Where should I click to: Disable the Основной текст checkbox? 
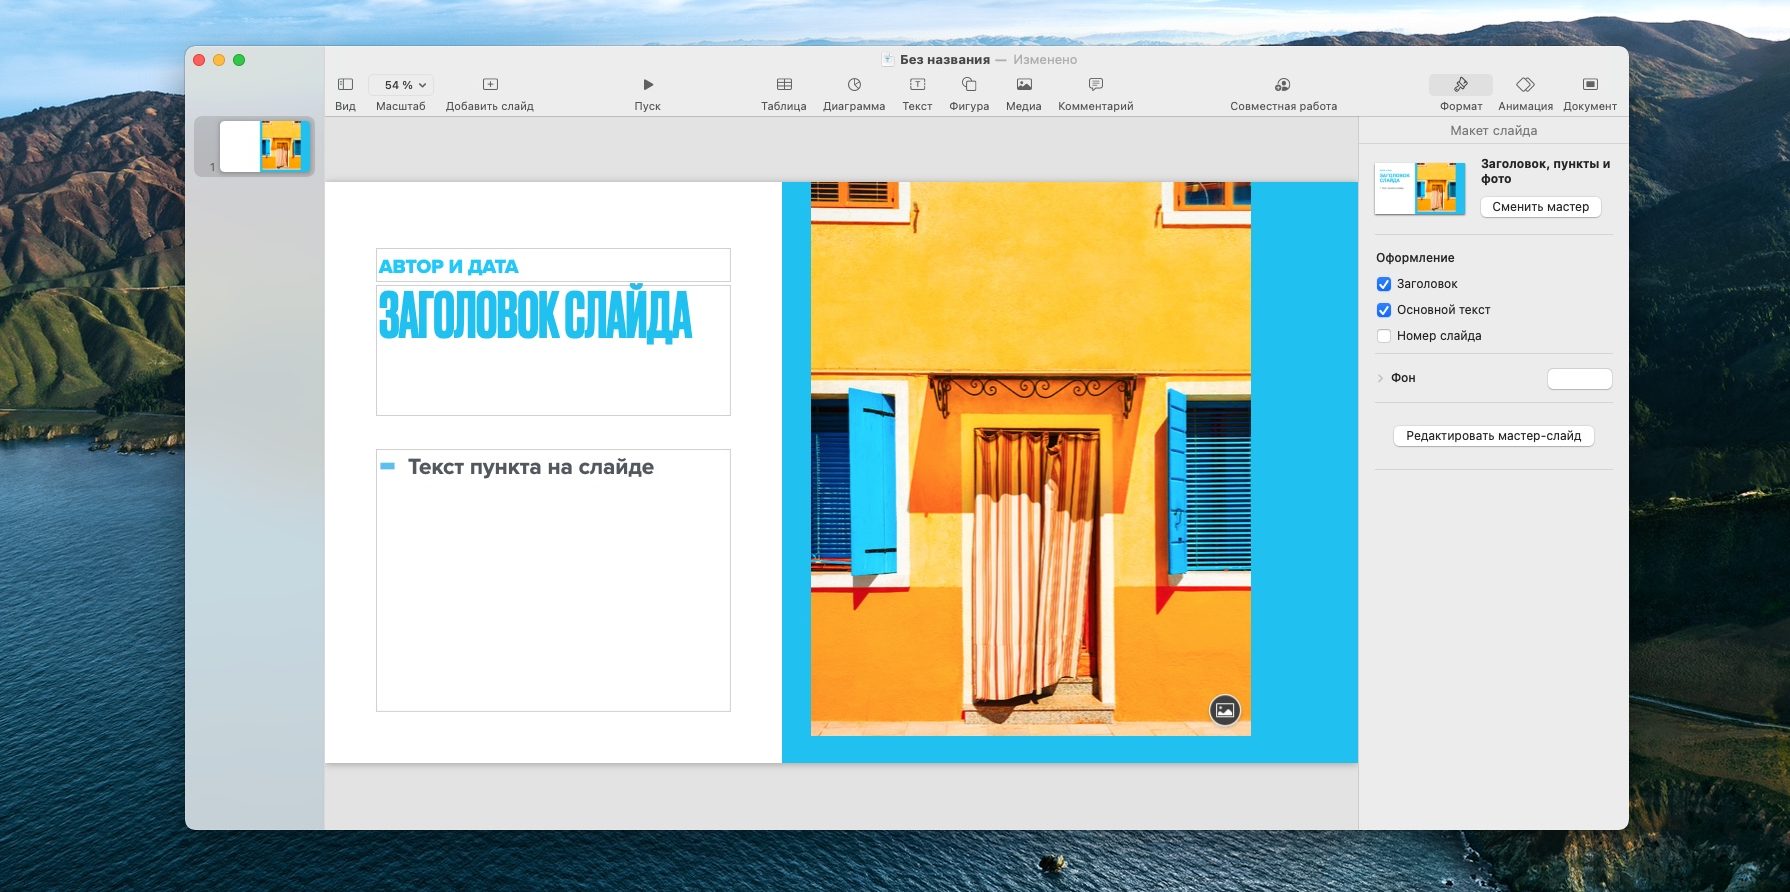(1384, 310)
